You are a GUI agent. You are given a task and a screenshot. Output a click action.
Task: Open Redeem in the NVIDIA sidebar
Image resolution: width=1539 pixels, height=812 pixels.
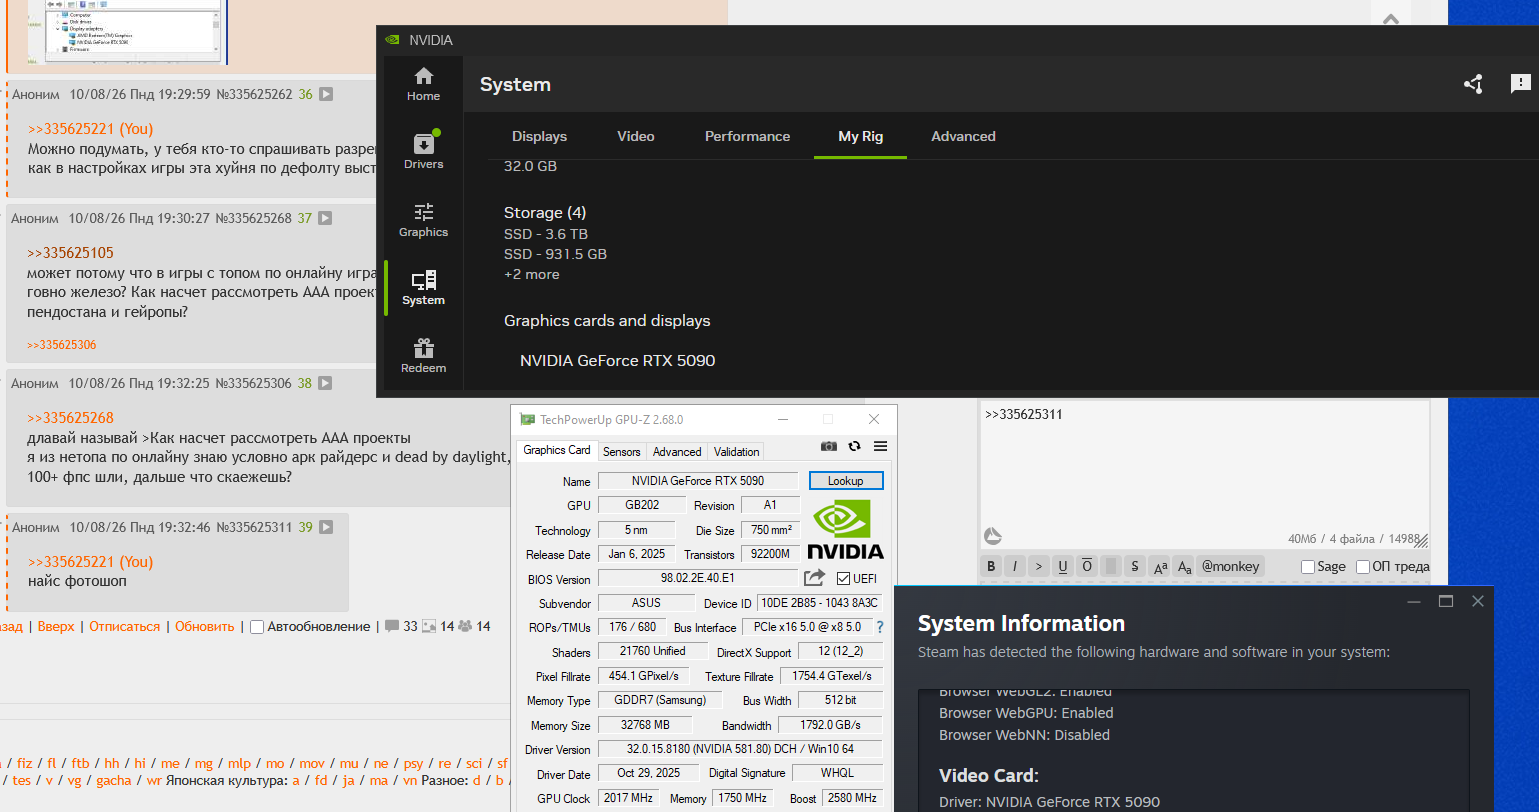click(x=423, y=356)
